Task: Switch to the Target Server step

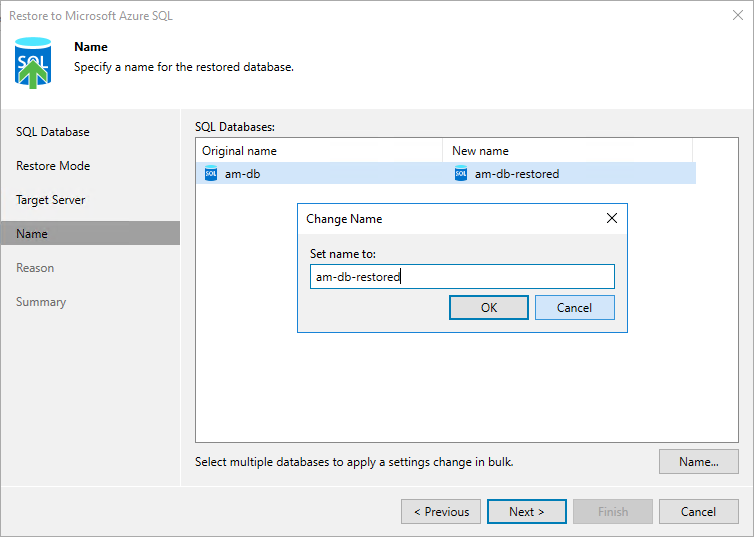Action: [x=51, y=200]
